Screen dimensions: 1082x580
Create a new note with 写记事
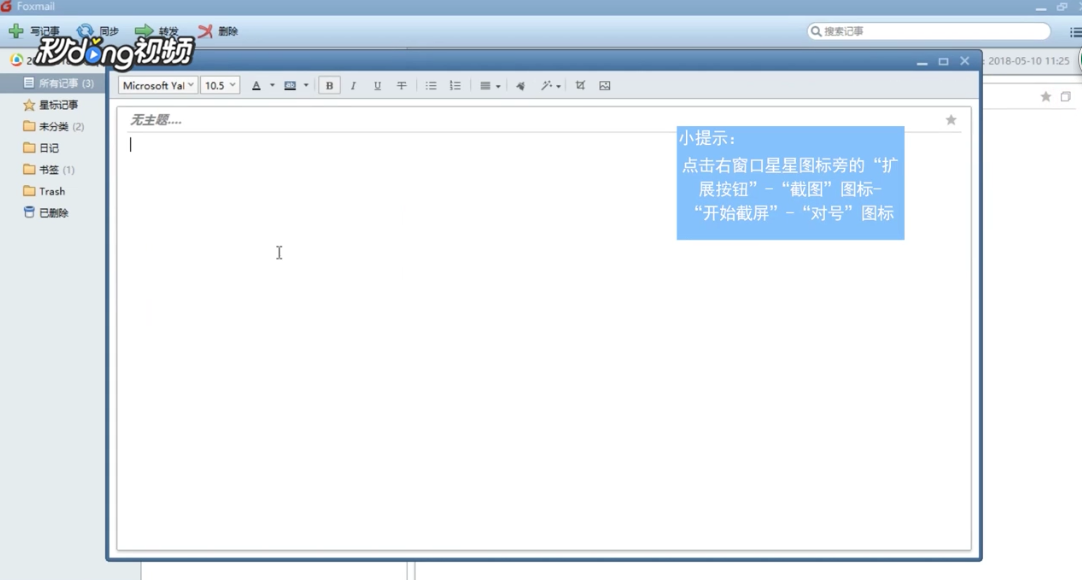coord(36,31)
